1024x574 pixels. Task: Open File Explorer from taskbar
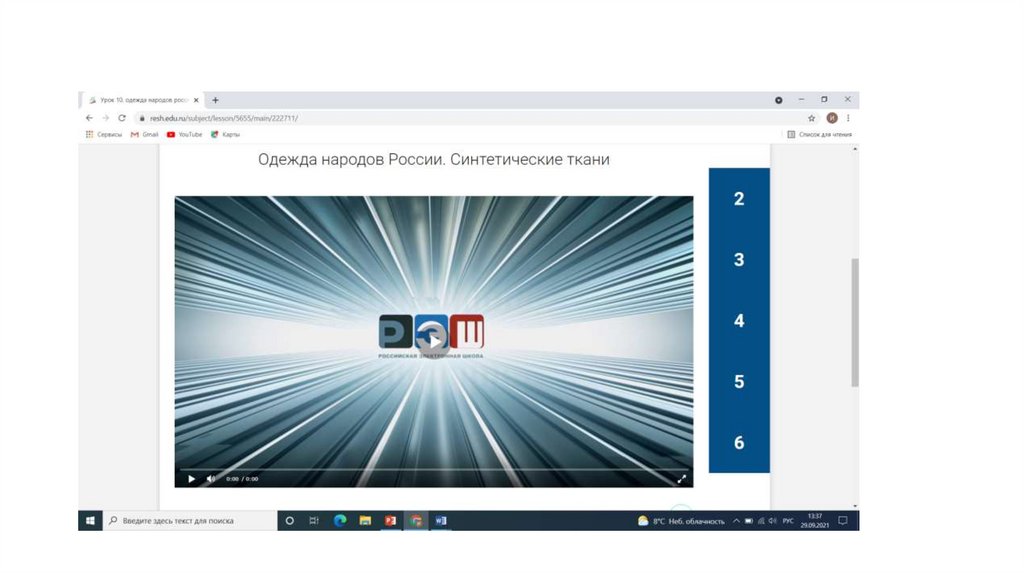click(x=365, y=520)
